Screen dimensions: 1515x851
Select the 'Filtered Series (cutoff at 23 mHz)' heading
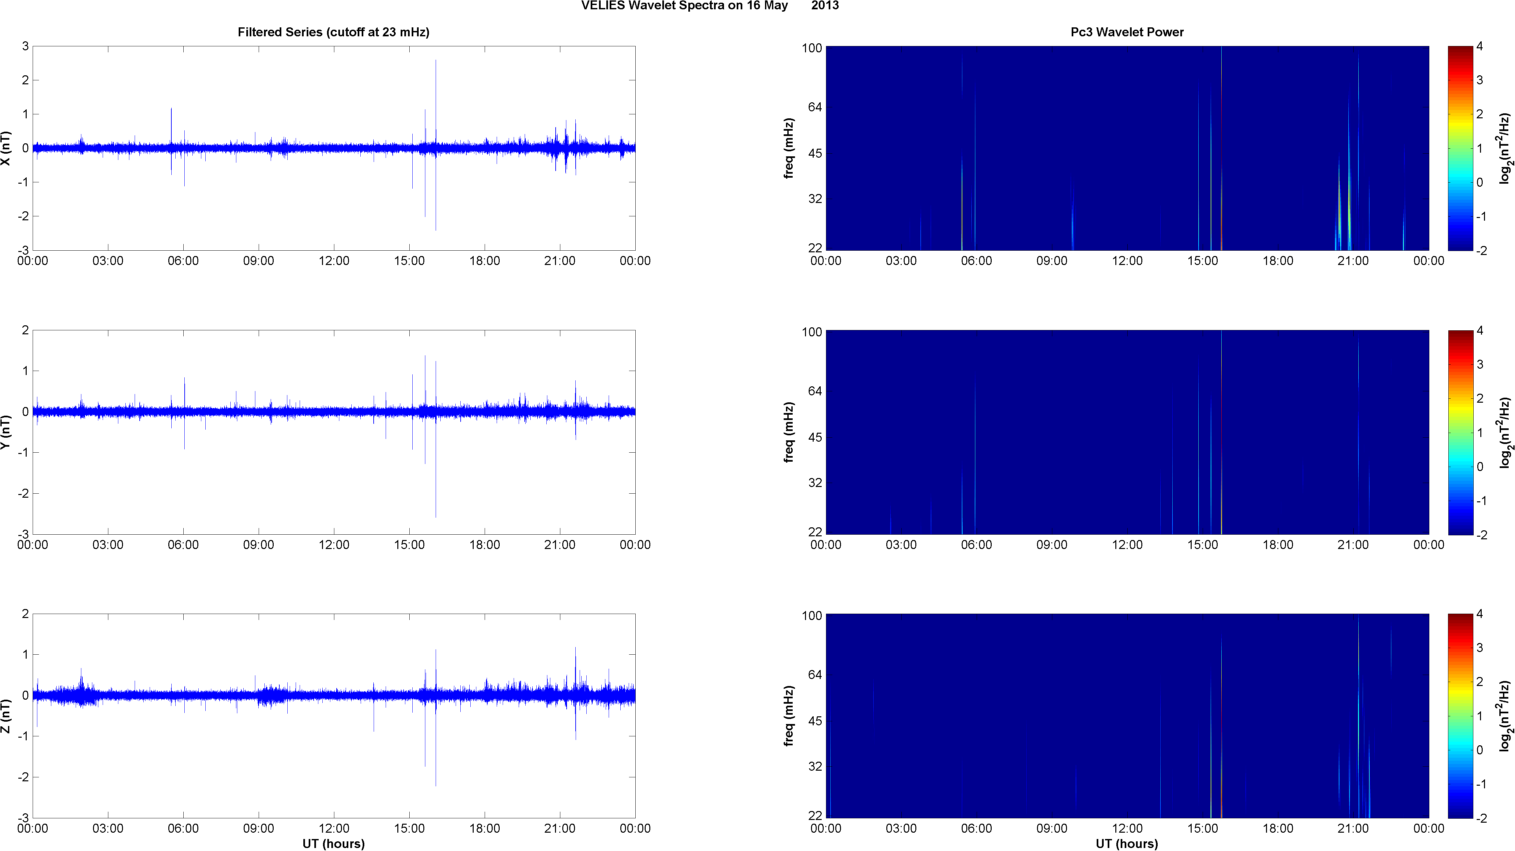[x=333, y=32]
